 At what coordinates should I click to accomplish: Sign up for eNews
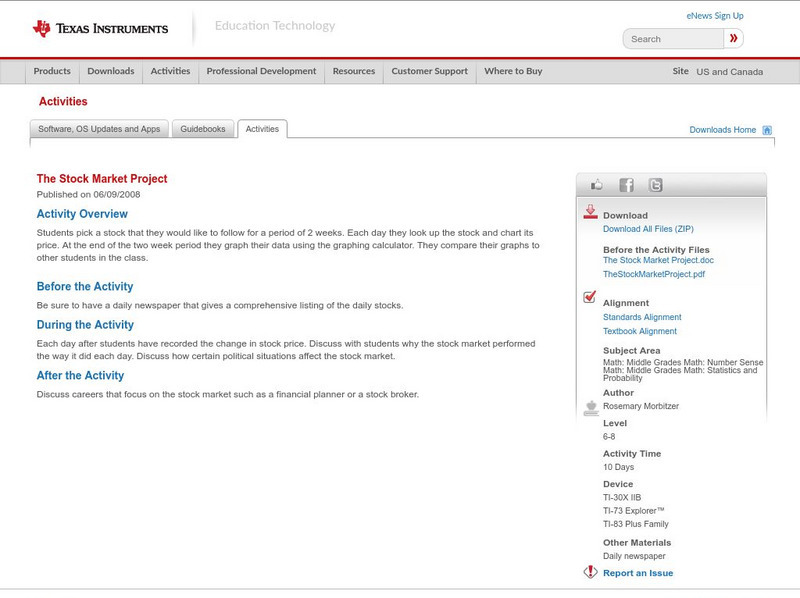coord(714,14)
